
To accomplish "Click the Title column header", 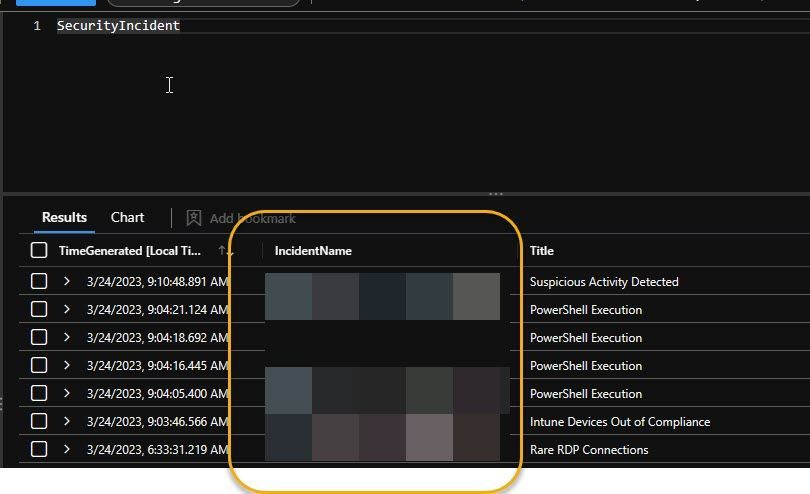I will (x=541, y=251).
